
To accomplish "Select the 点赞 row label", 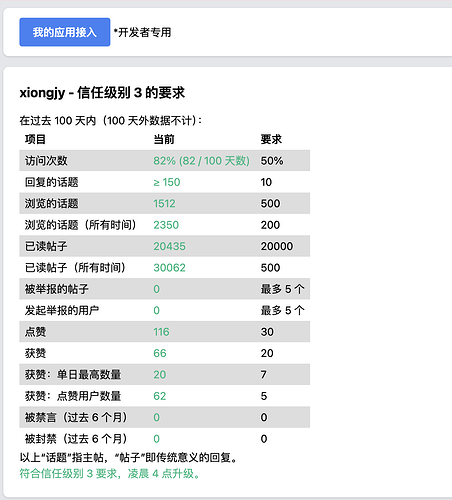I will 36,332.
